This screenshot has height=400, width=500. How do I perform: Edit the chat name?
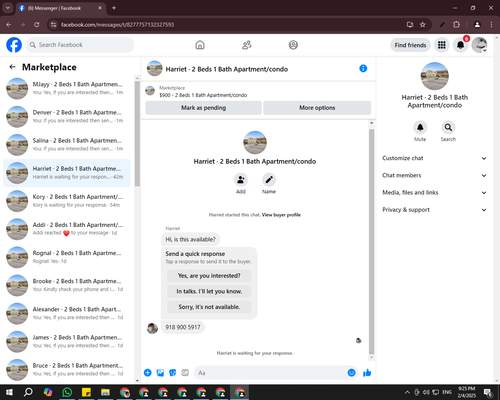coord(269,180)
